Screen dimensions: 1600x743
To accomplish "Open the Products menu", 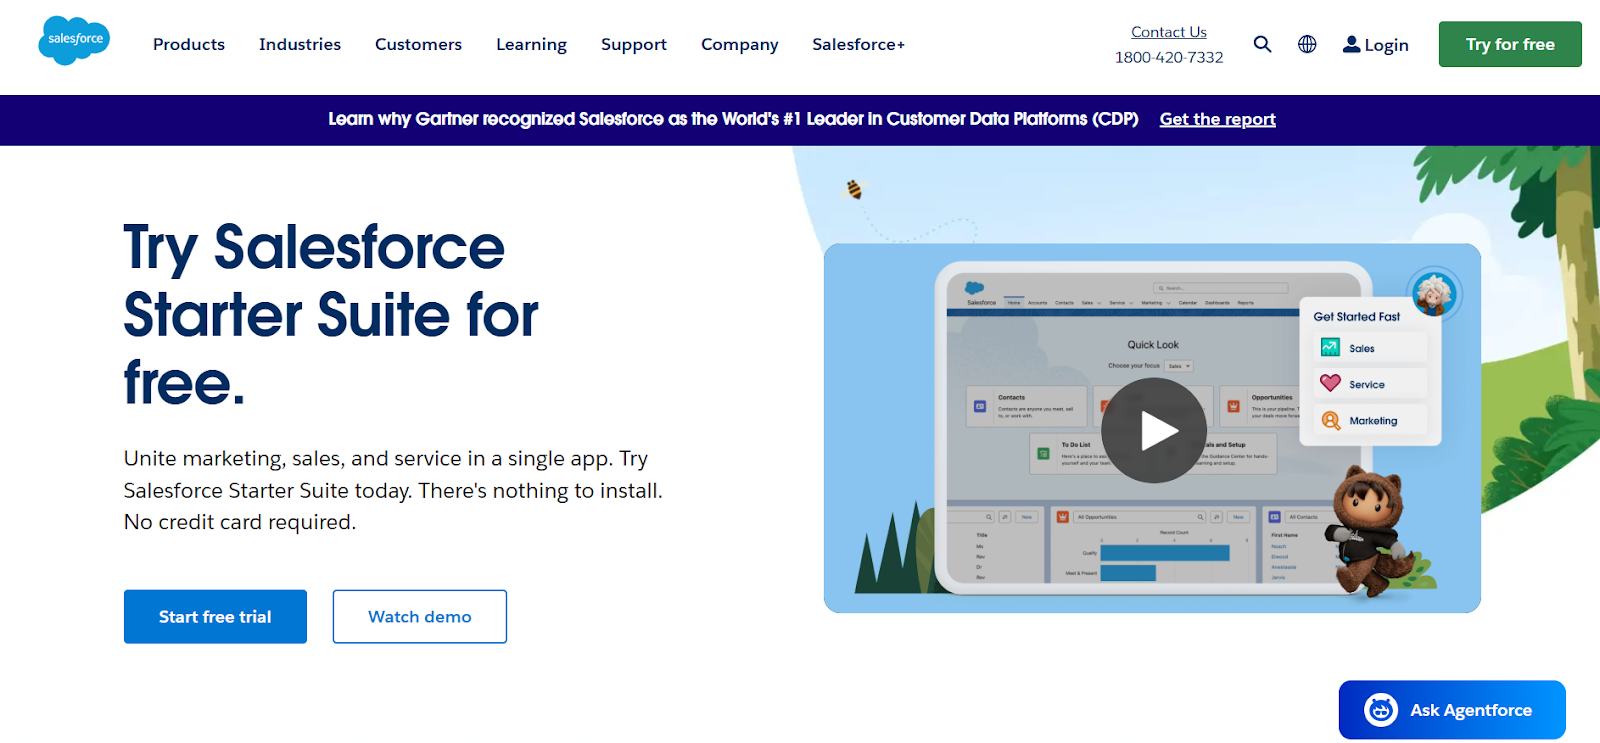I will click(189, 44).
